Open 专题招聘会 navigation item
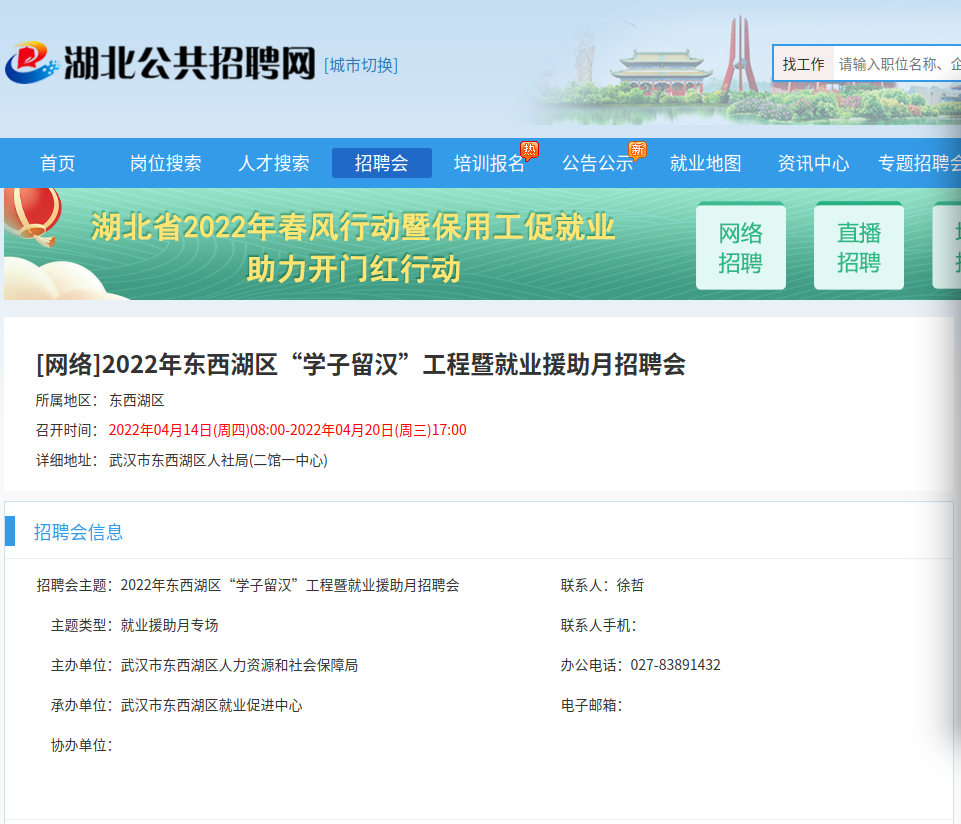Image resolution: width=961 pixels, height=824 pixels. 919,163
